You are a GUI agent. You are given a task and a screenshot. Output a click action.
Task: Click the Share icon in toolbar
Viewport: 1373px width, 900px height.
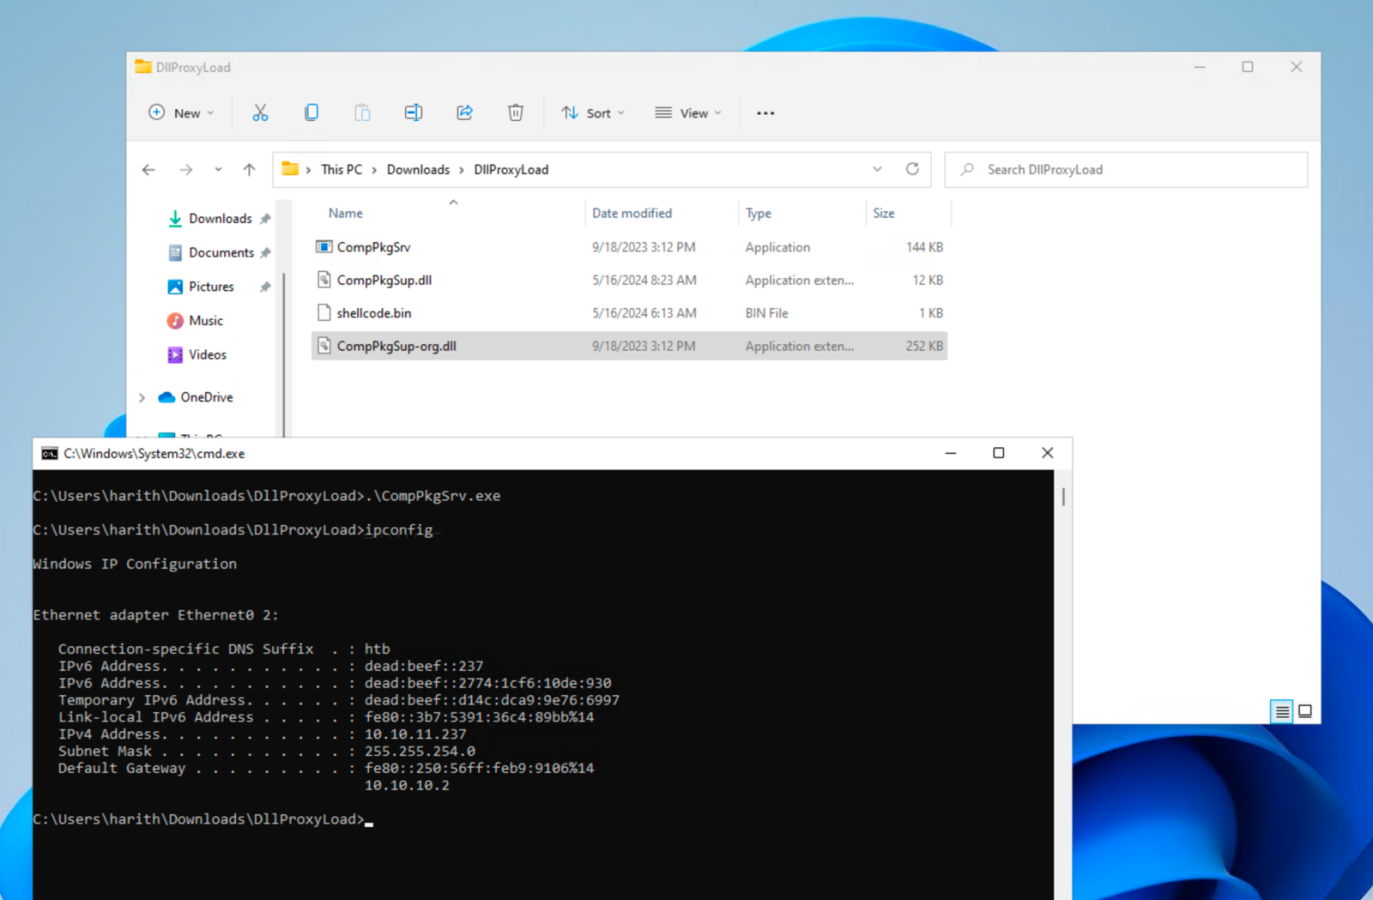(x=464, y=113)
